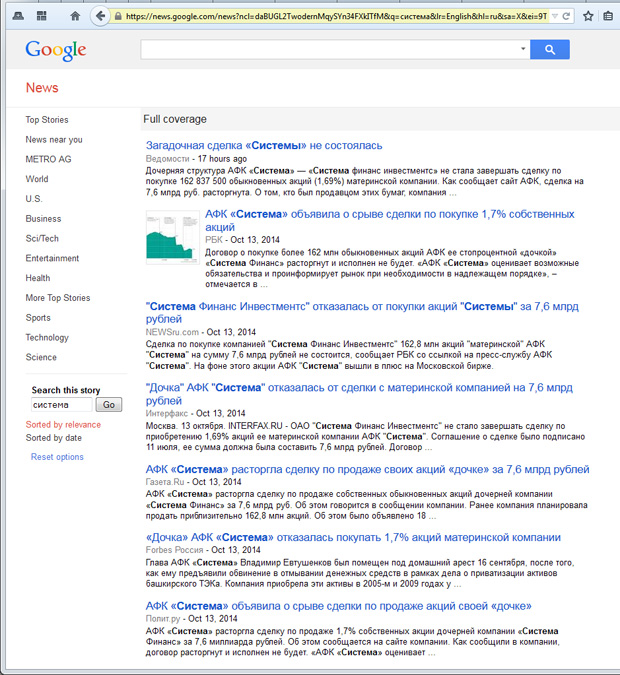Click the Google logo
The height and width of the screenshot is (675, 620).
click(x=56, y=50)
